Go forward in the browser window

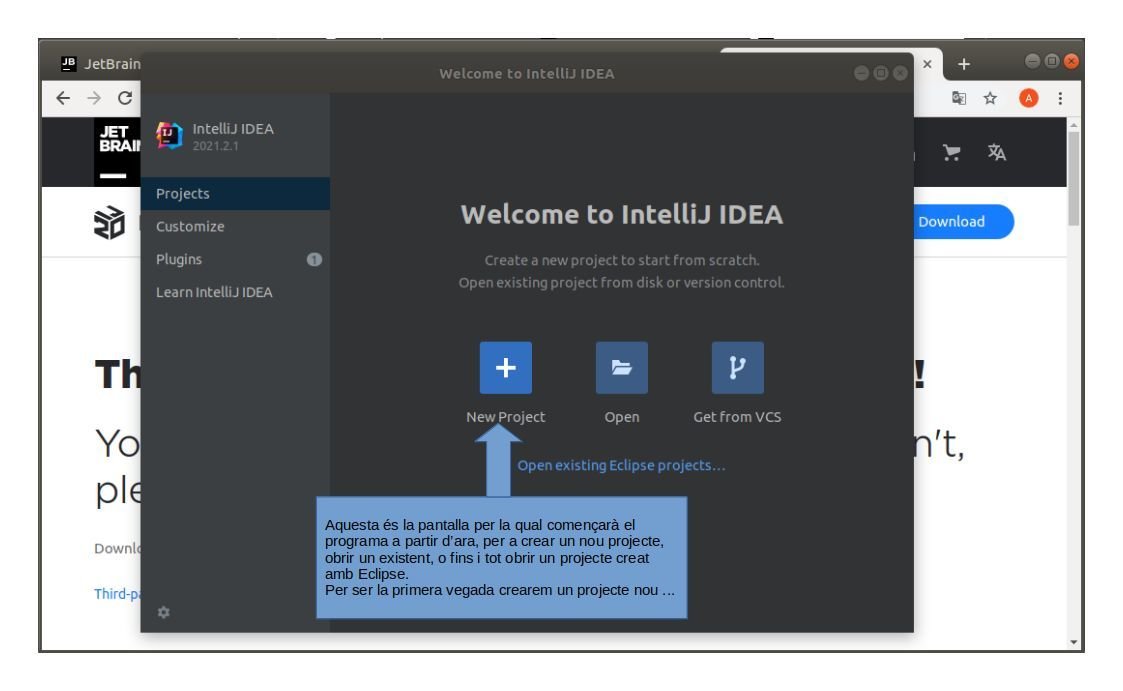point(94,98)
